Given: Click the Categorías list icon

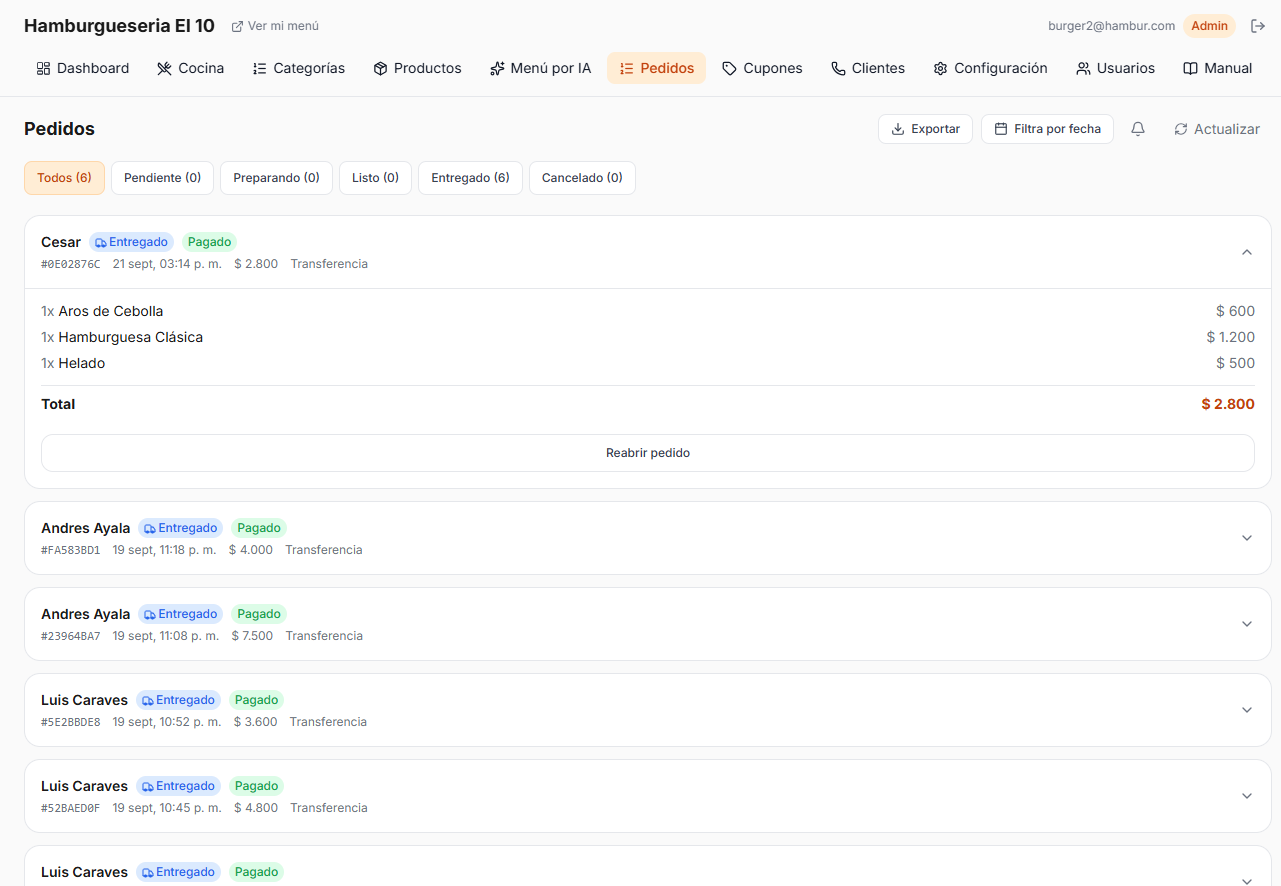Looking at the screenshot, I should coord(259,68).
